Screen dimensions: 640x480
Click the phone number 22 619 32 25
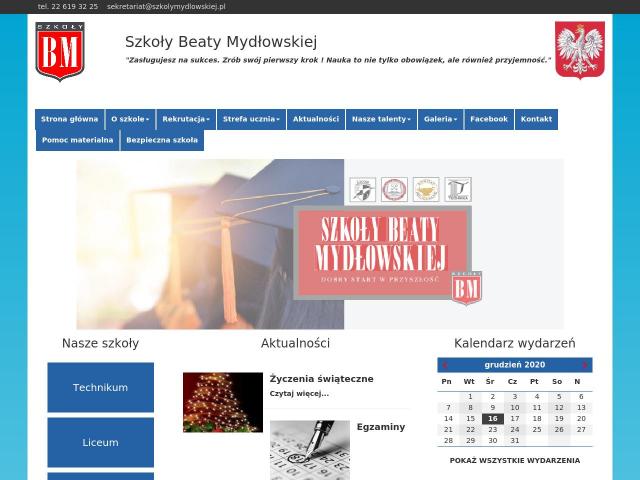point(68,7)
